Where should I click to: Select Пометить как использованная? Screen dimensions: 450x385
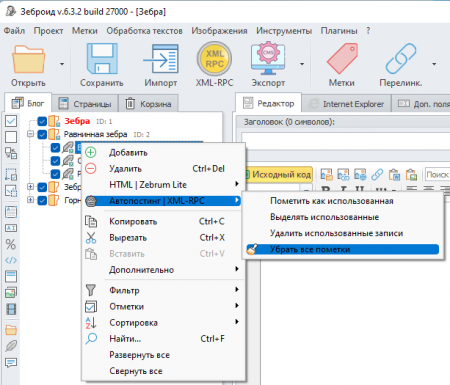342,201
